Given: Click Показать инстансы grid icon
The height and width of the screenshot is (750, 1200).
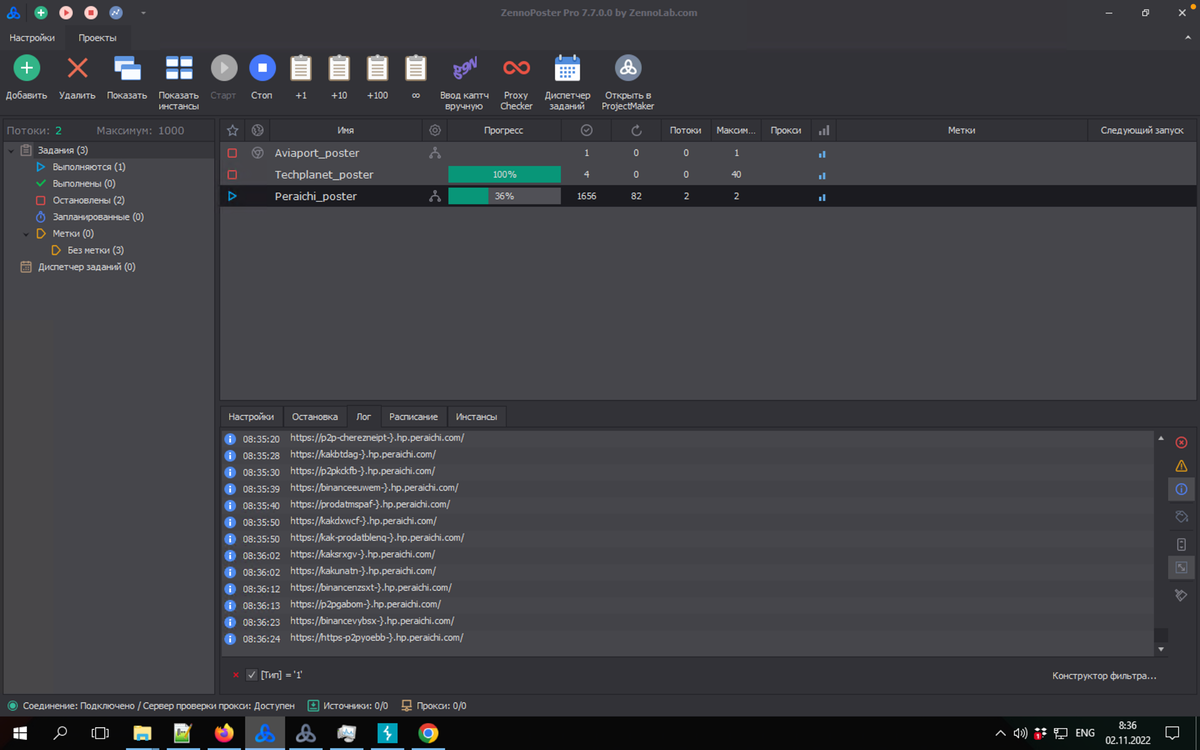Looking at the screenshot, I should [179, 68].
